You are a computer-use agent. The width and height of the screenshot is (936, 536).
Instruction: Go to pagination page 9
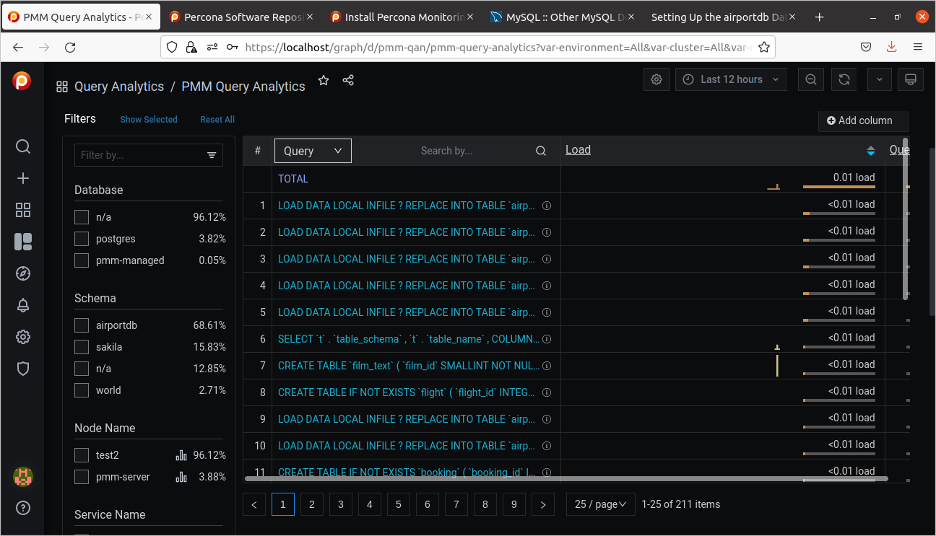[x=514, y=504]
